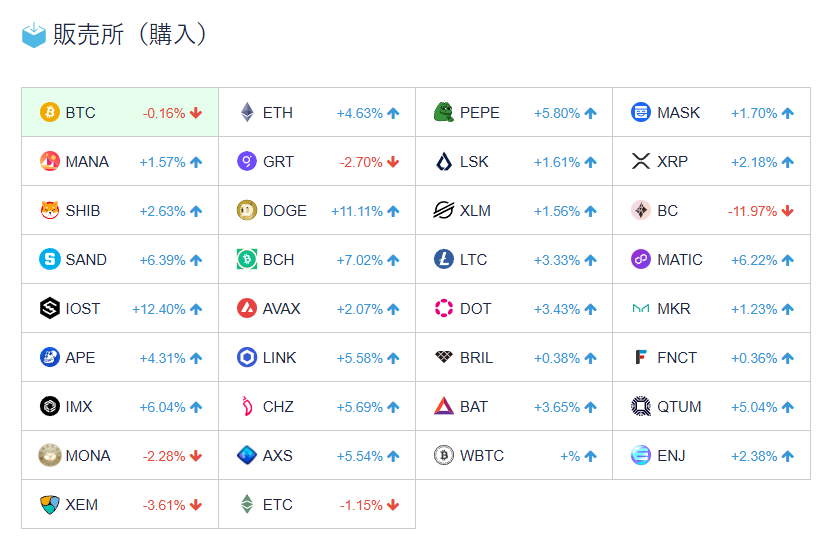The width and height of the screenshot is (825, 544).
Task: Click the PEPE frog icon
Action: coord(444,112)
